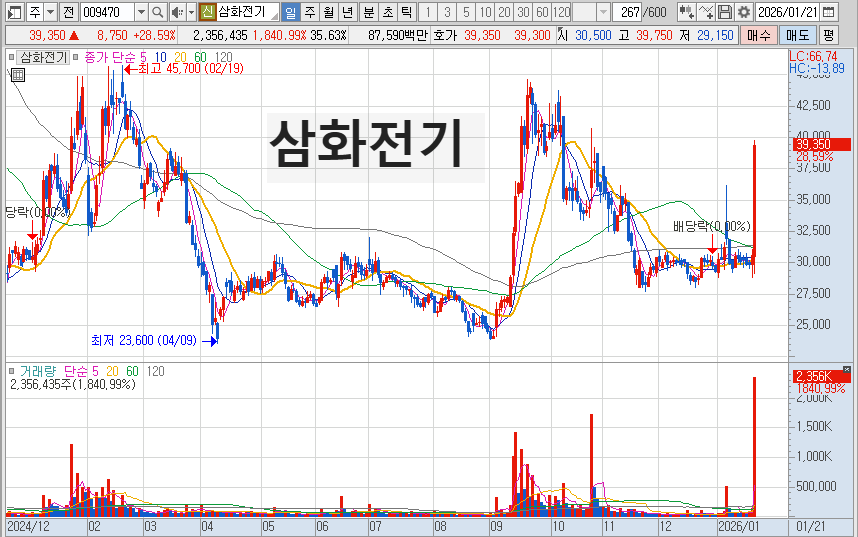Switch to the 월 monthly chart tab
Screen dimensions: 858x537
point(328,11)
